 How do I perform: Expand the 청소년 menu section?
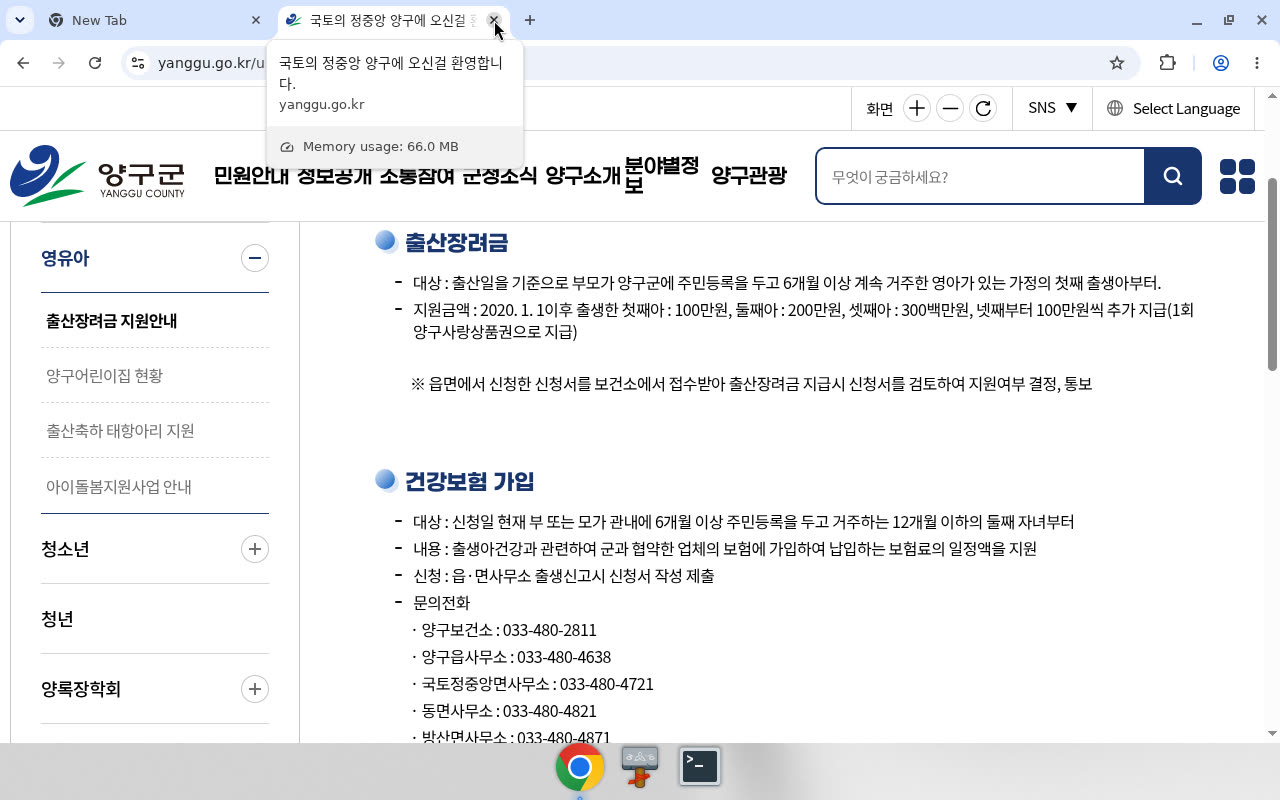(255, 549)
